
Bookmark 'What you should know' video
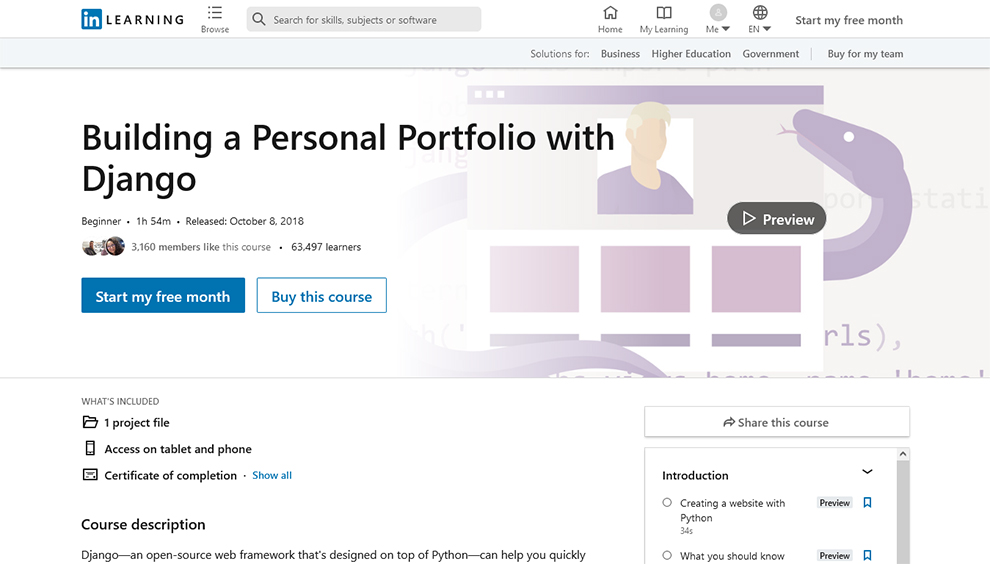pos(867,555)
